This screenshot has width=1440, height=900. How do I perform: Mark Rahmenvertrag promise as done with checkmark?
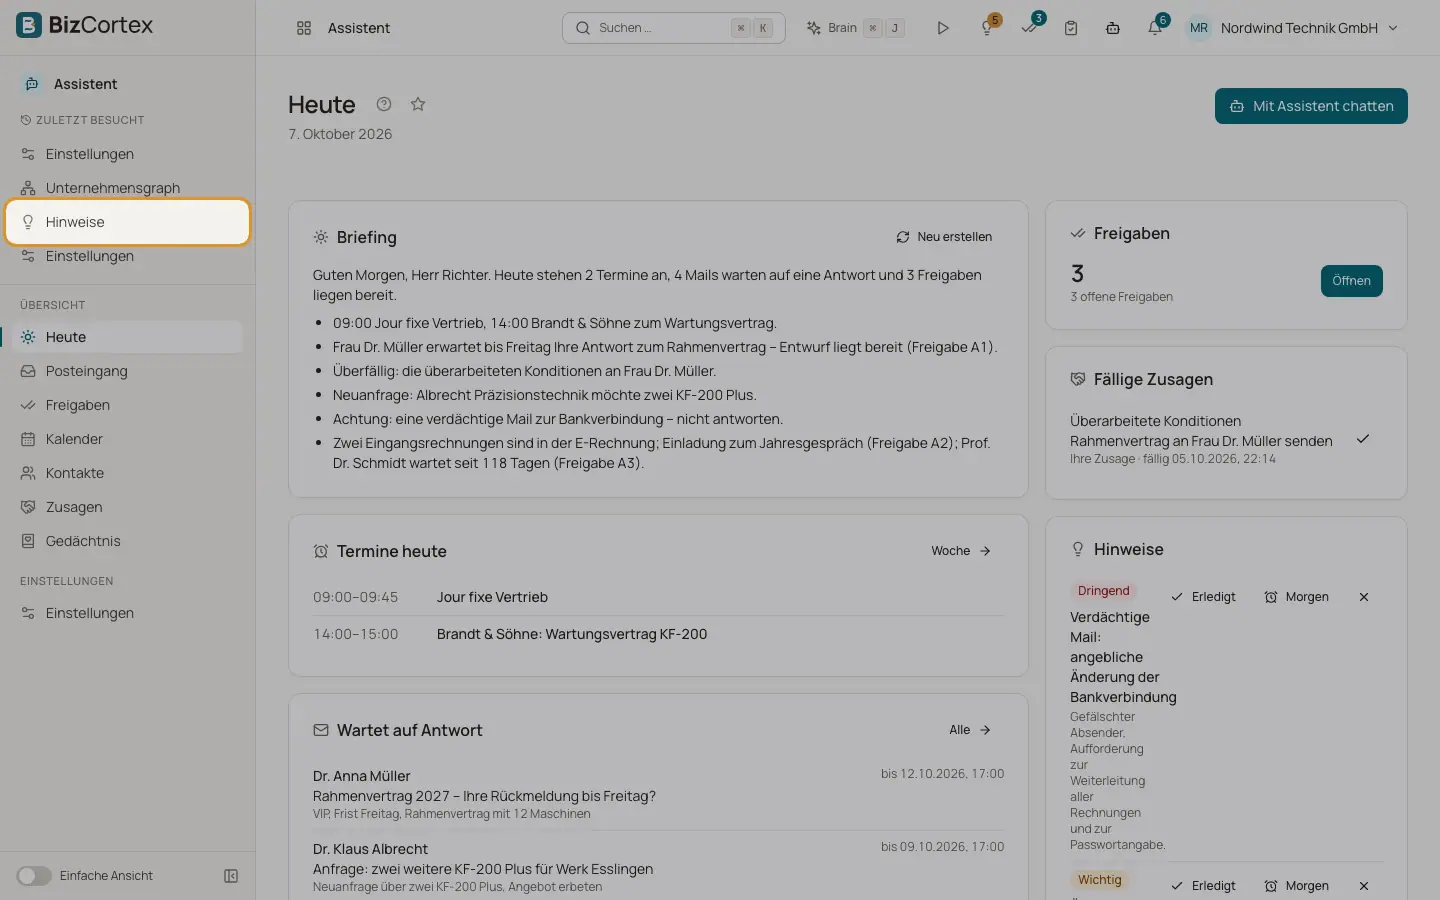coord(1363,439)
